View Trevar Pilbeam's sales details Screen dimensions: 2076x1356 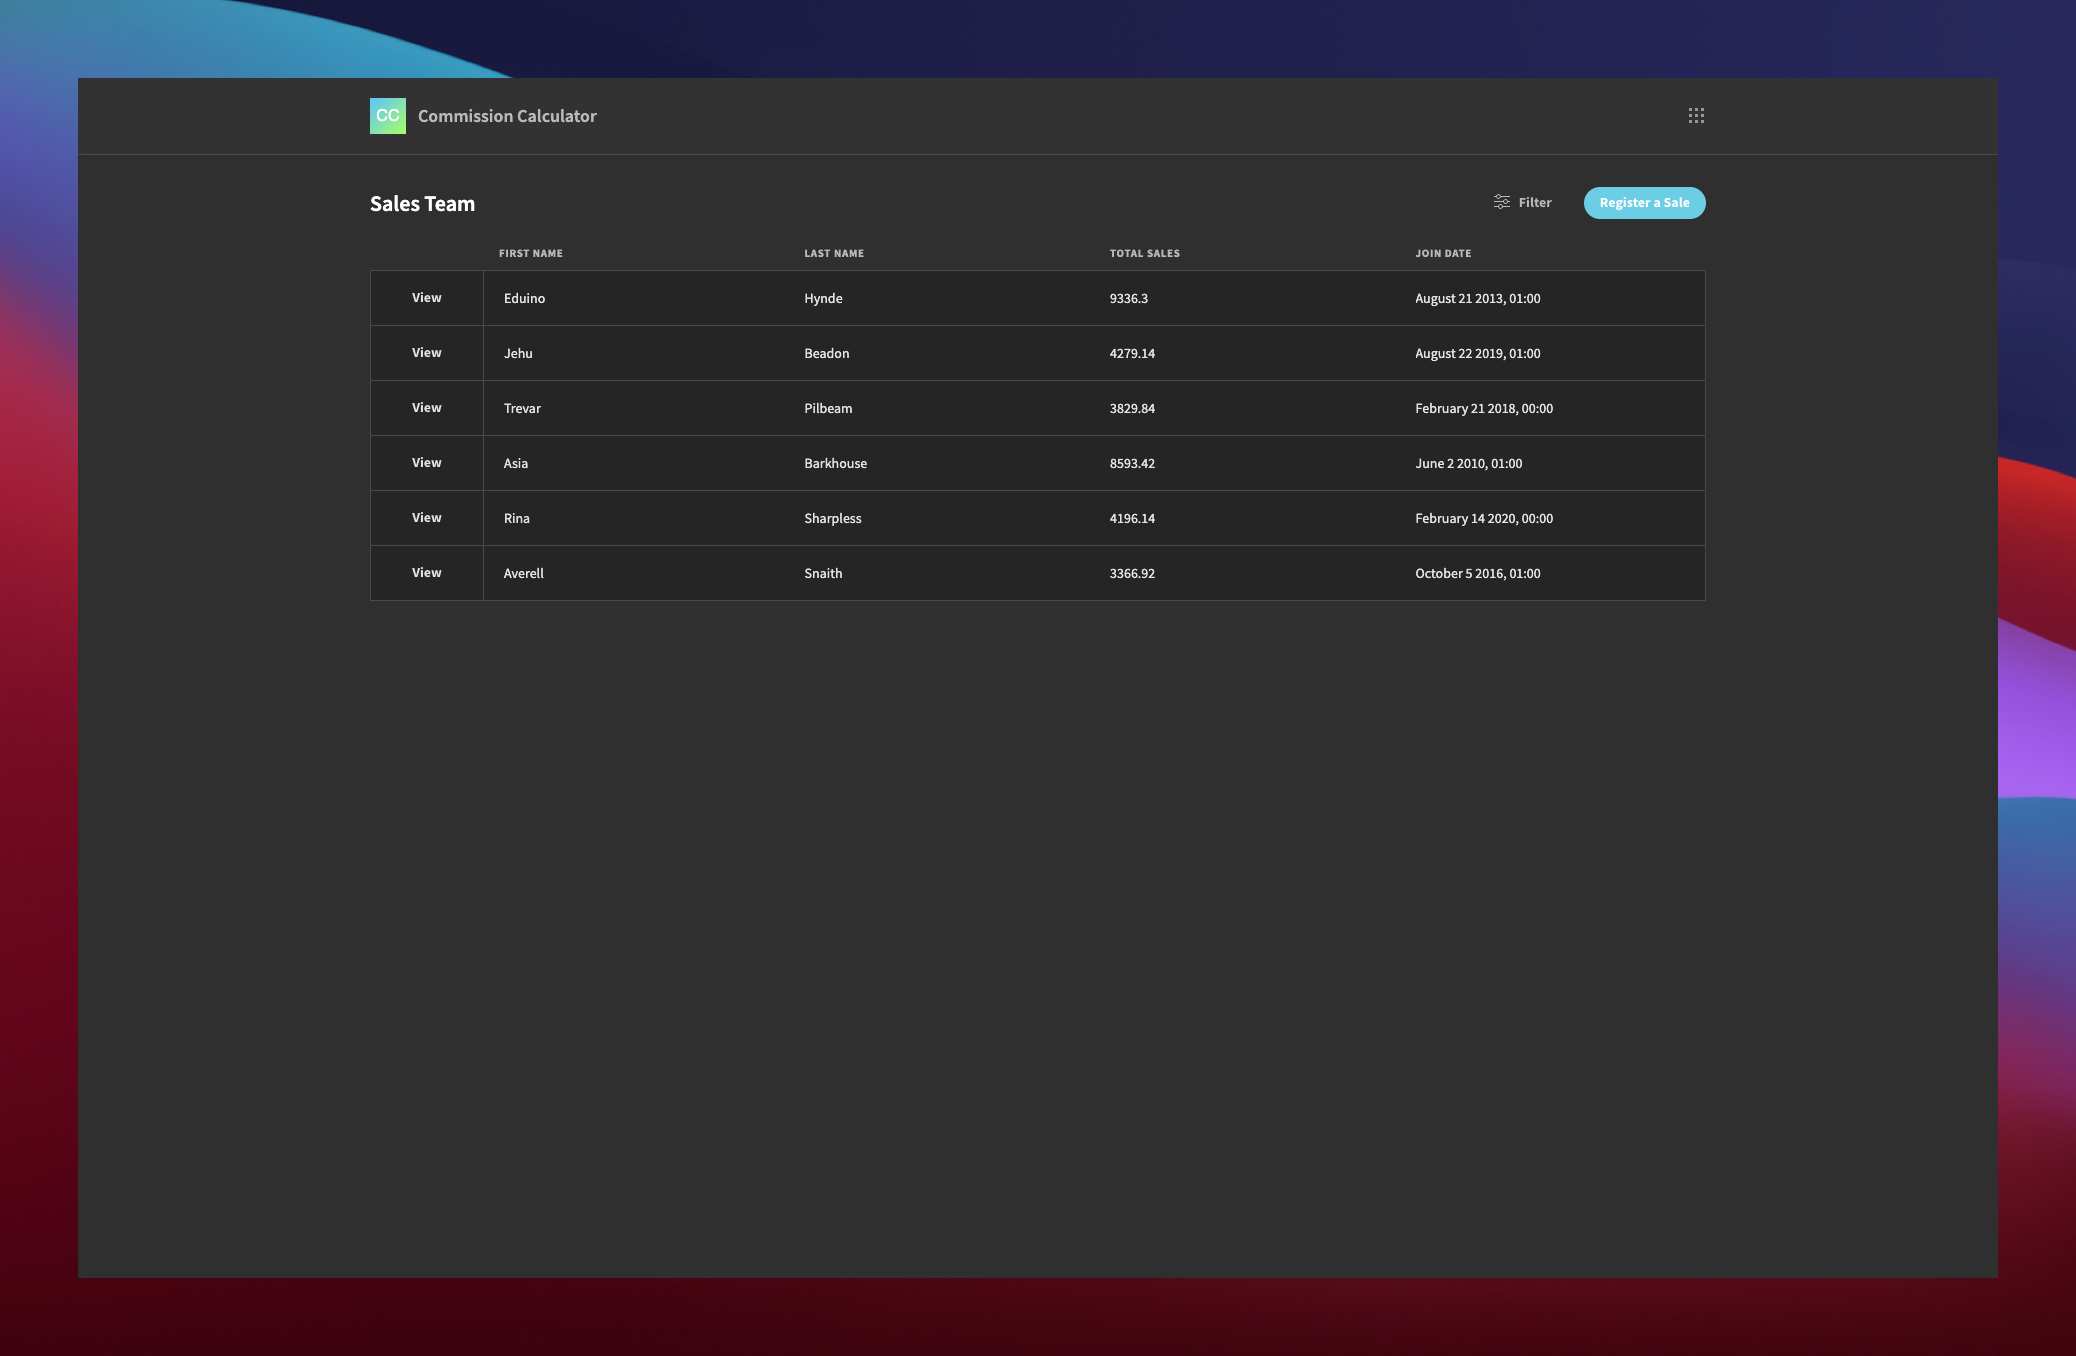[425, 407]
